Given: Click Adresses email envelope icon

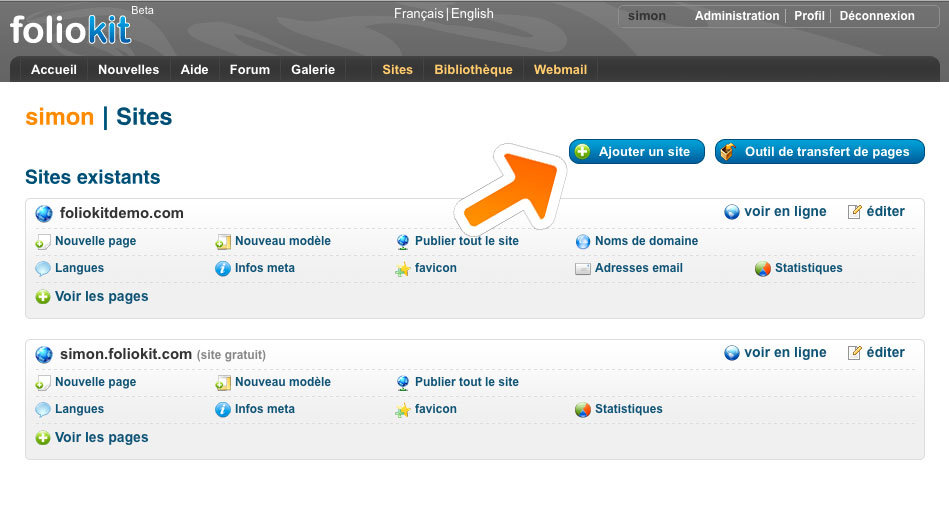Looking at the screenshot, I should coord(582,269).
